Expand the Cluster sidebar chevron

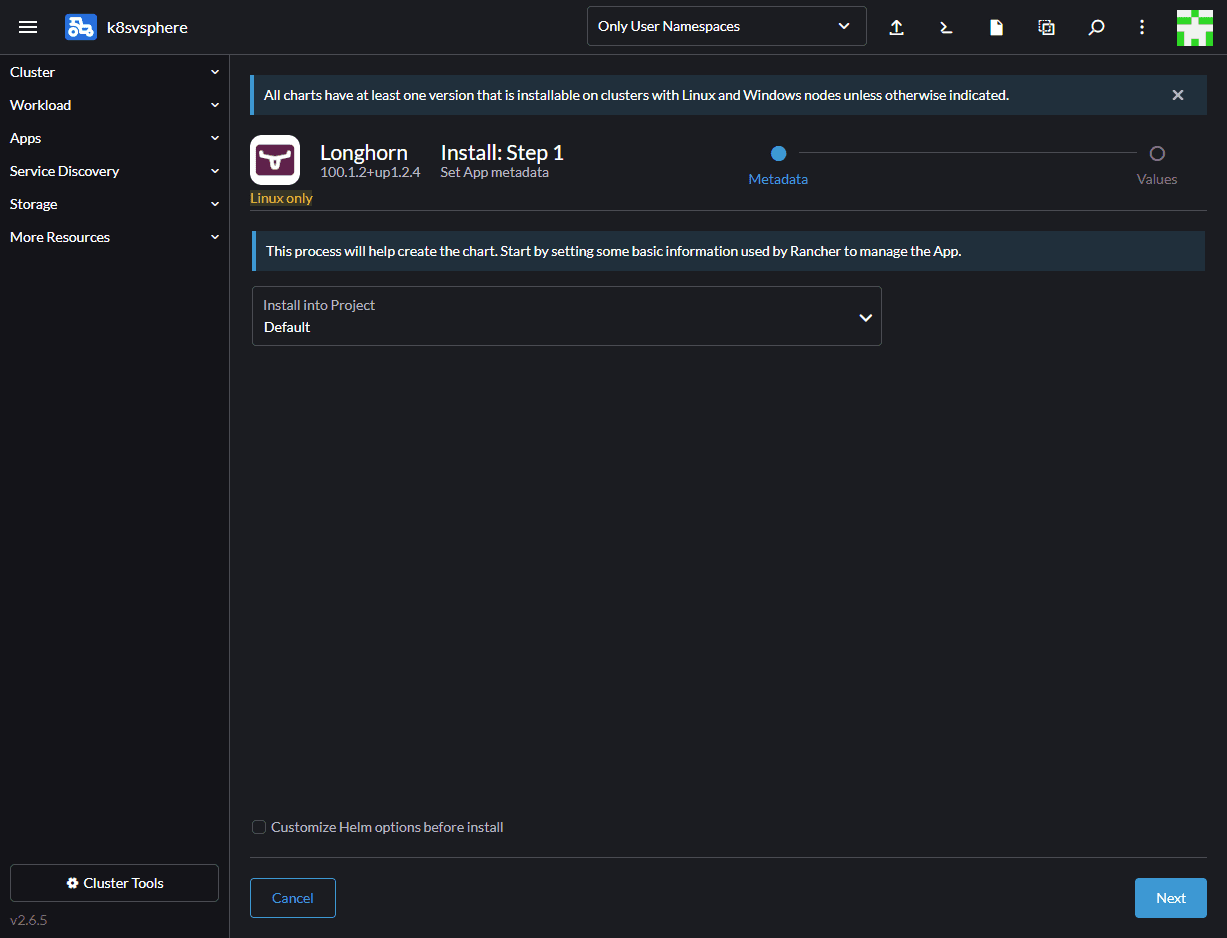(x=215, y=72)
